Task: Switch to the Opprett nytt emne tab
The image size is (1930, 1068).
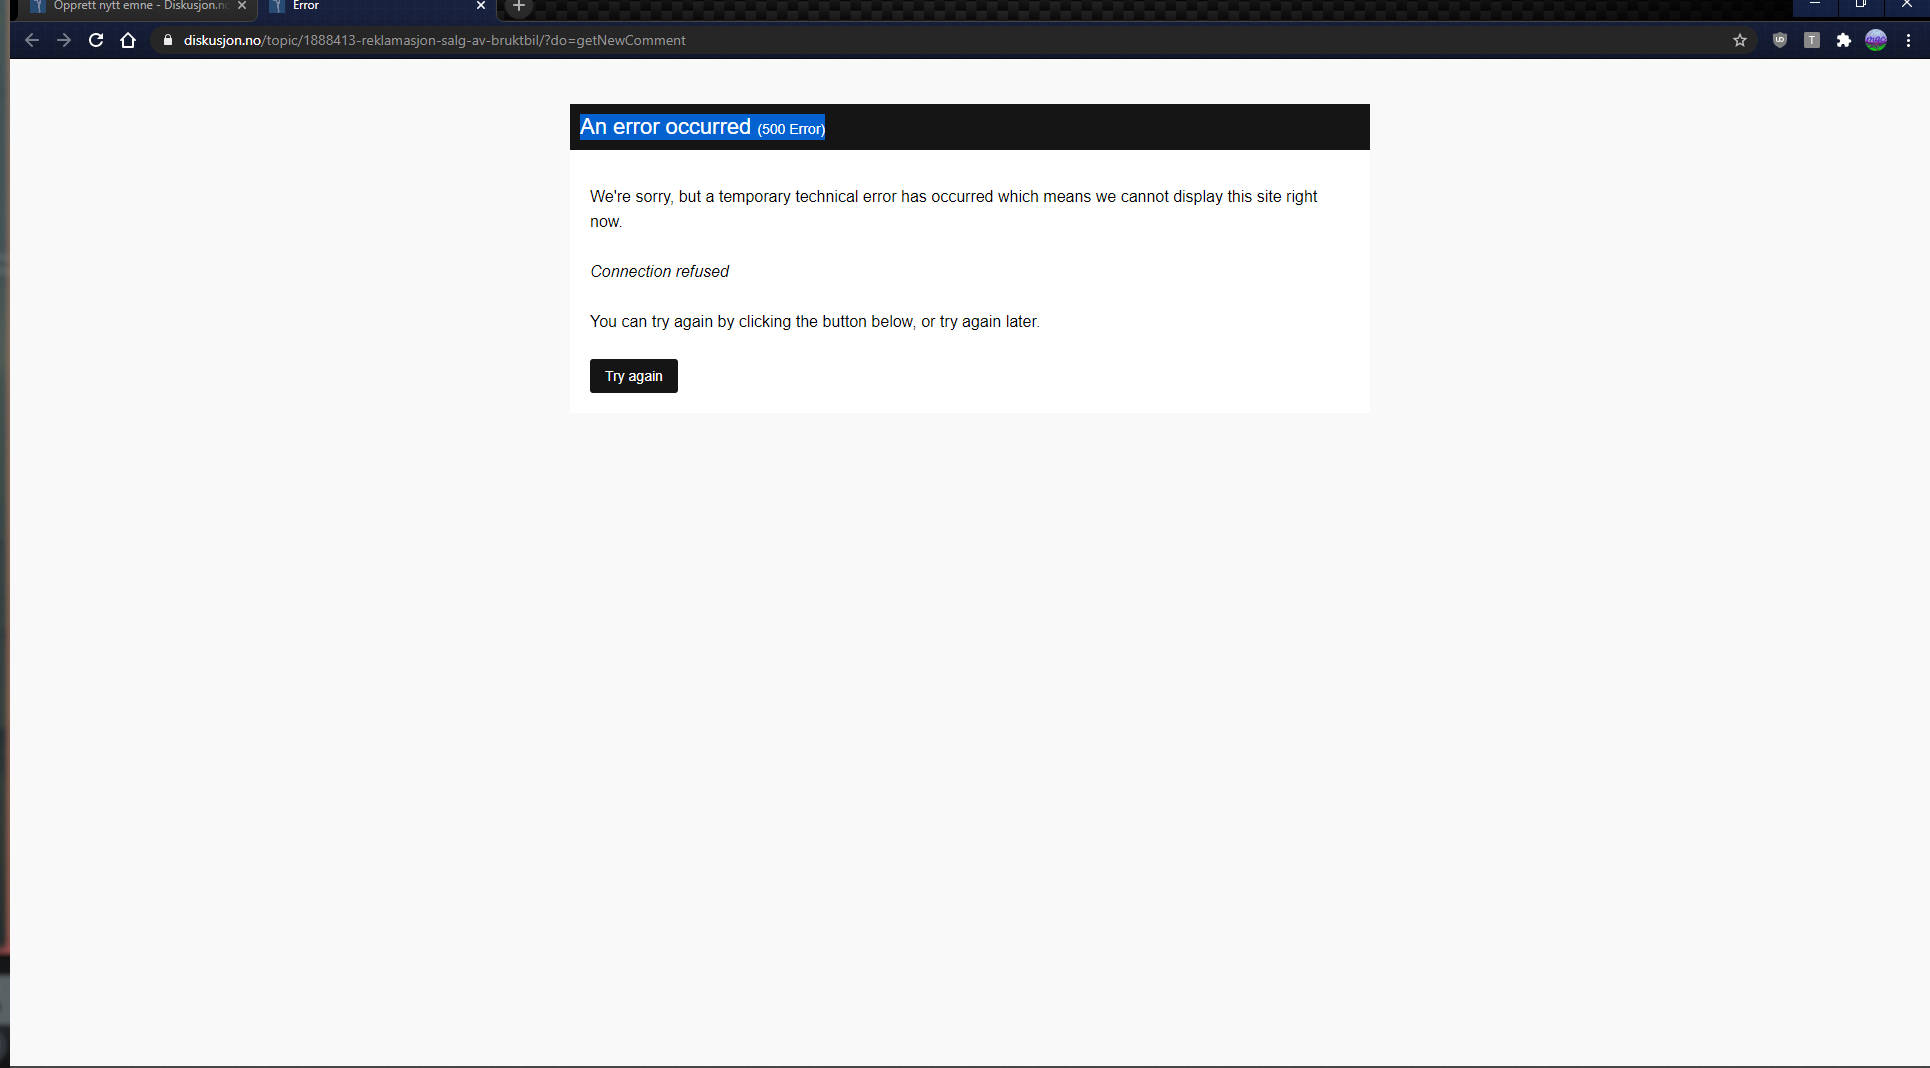Action: pos(139,6)
